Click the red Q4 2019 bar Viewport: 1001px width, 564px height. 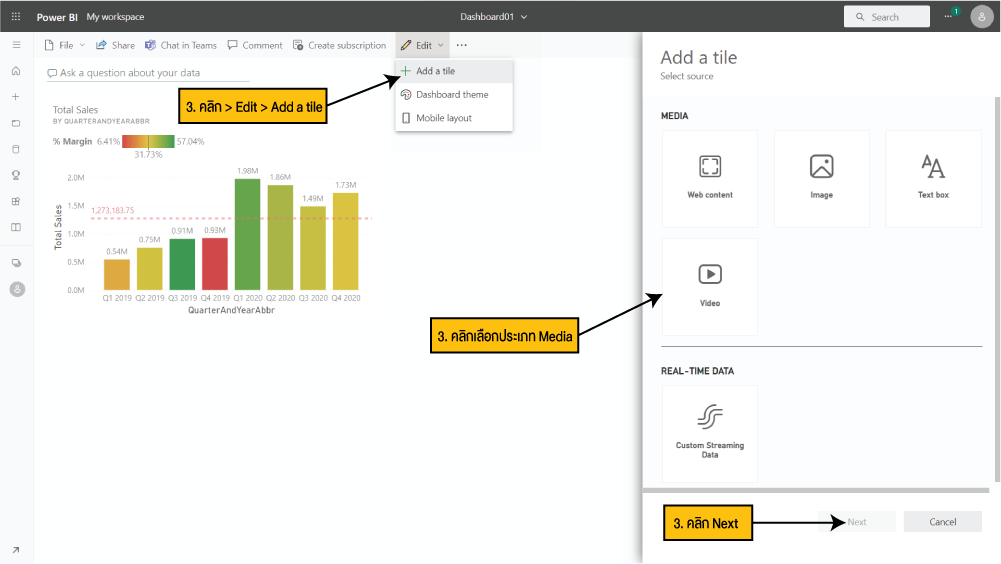tap(214, 264)
